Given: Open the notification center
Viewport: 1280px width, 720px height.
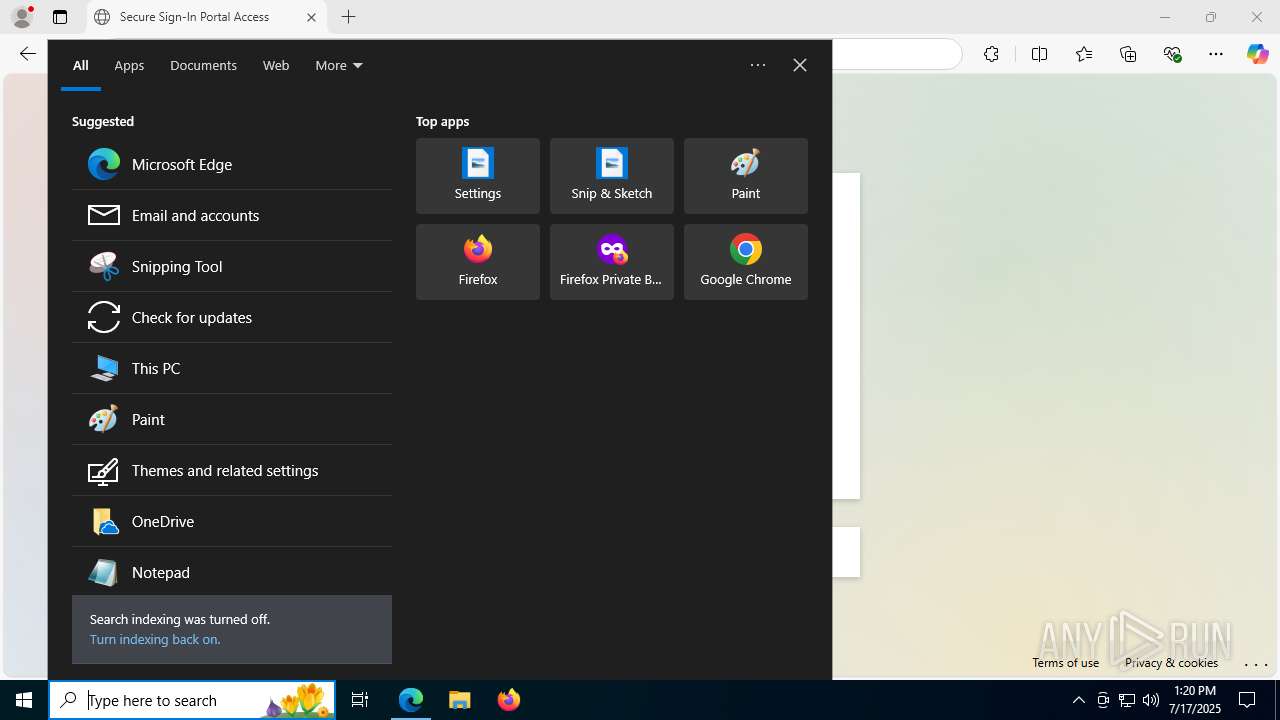Looking at the screenshot, I should [x=1248, y=700].
